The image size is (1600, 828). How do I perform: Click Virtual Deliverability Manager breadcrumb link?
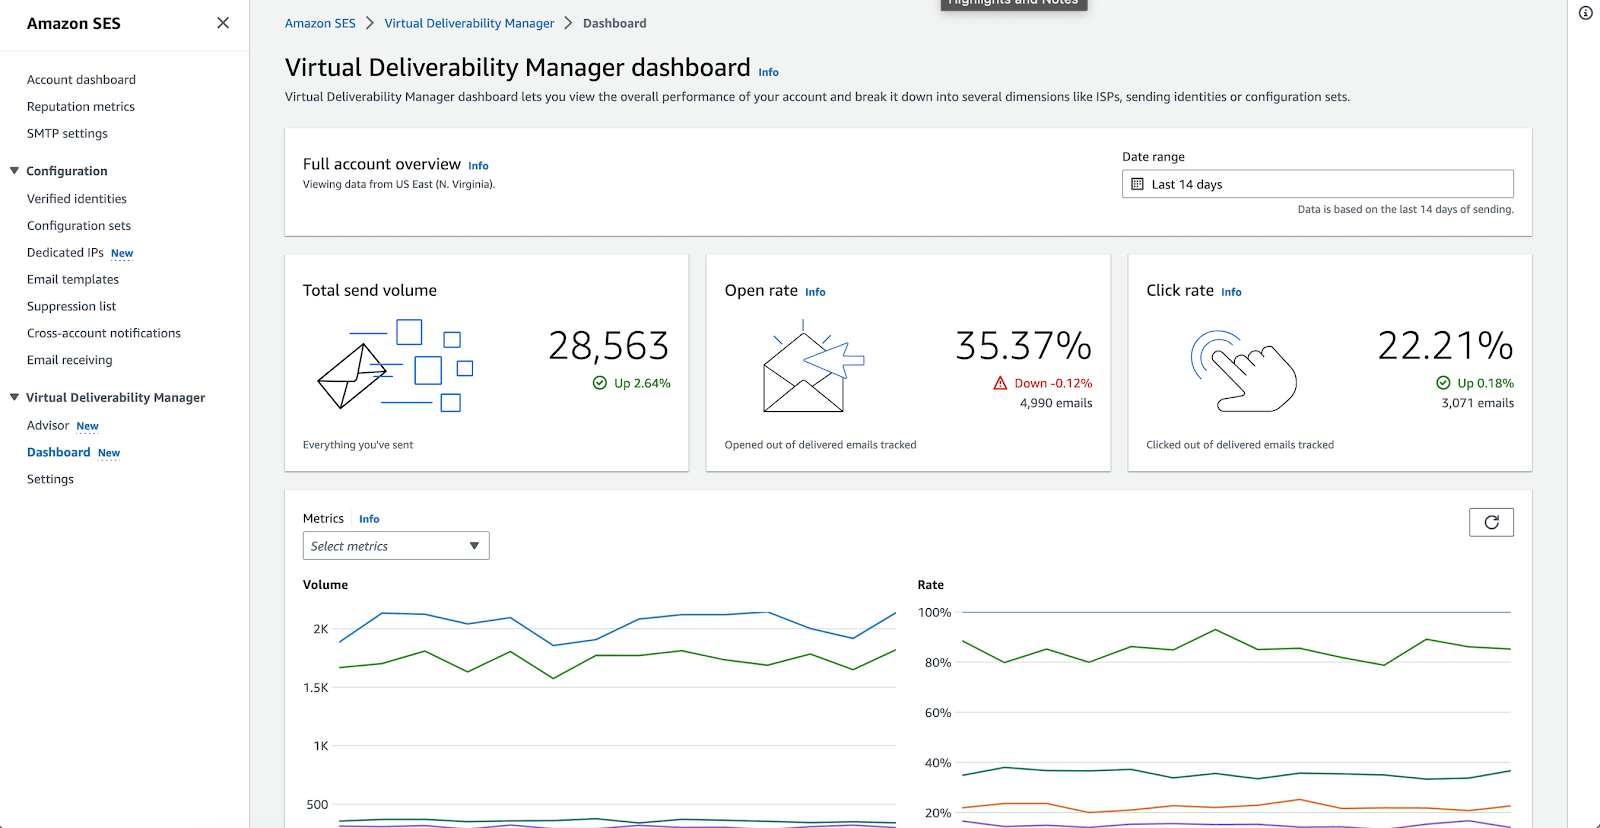point(469,23)
